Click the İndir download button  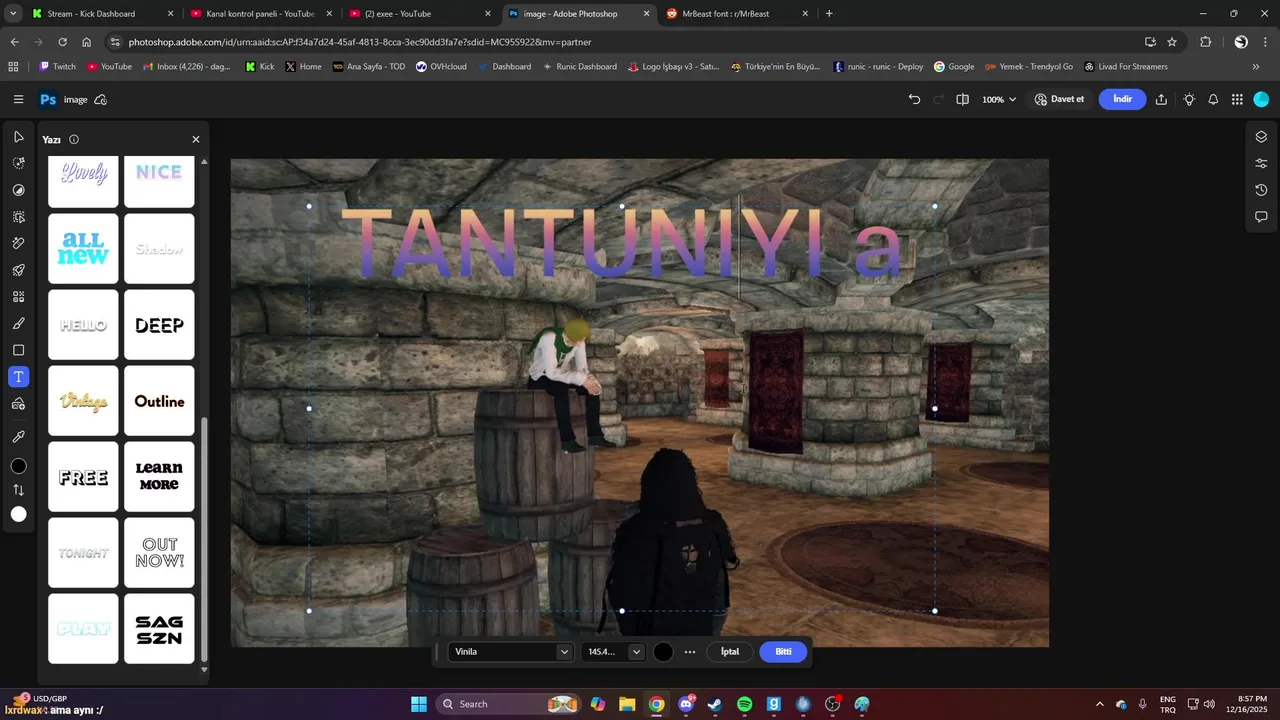(x=1122, y=99)
